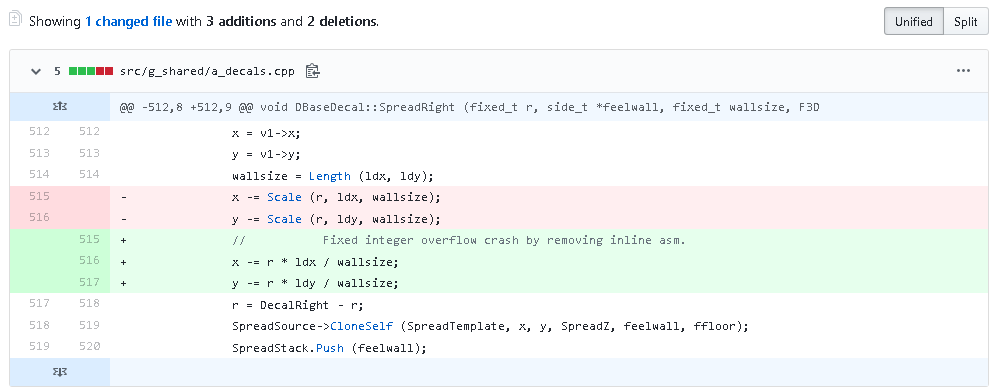The width and height of the screenshot is (997, 390).
Task: Switch to Split diff view
Action: 965,21
